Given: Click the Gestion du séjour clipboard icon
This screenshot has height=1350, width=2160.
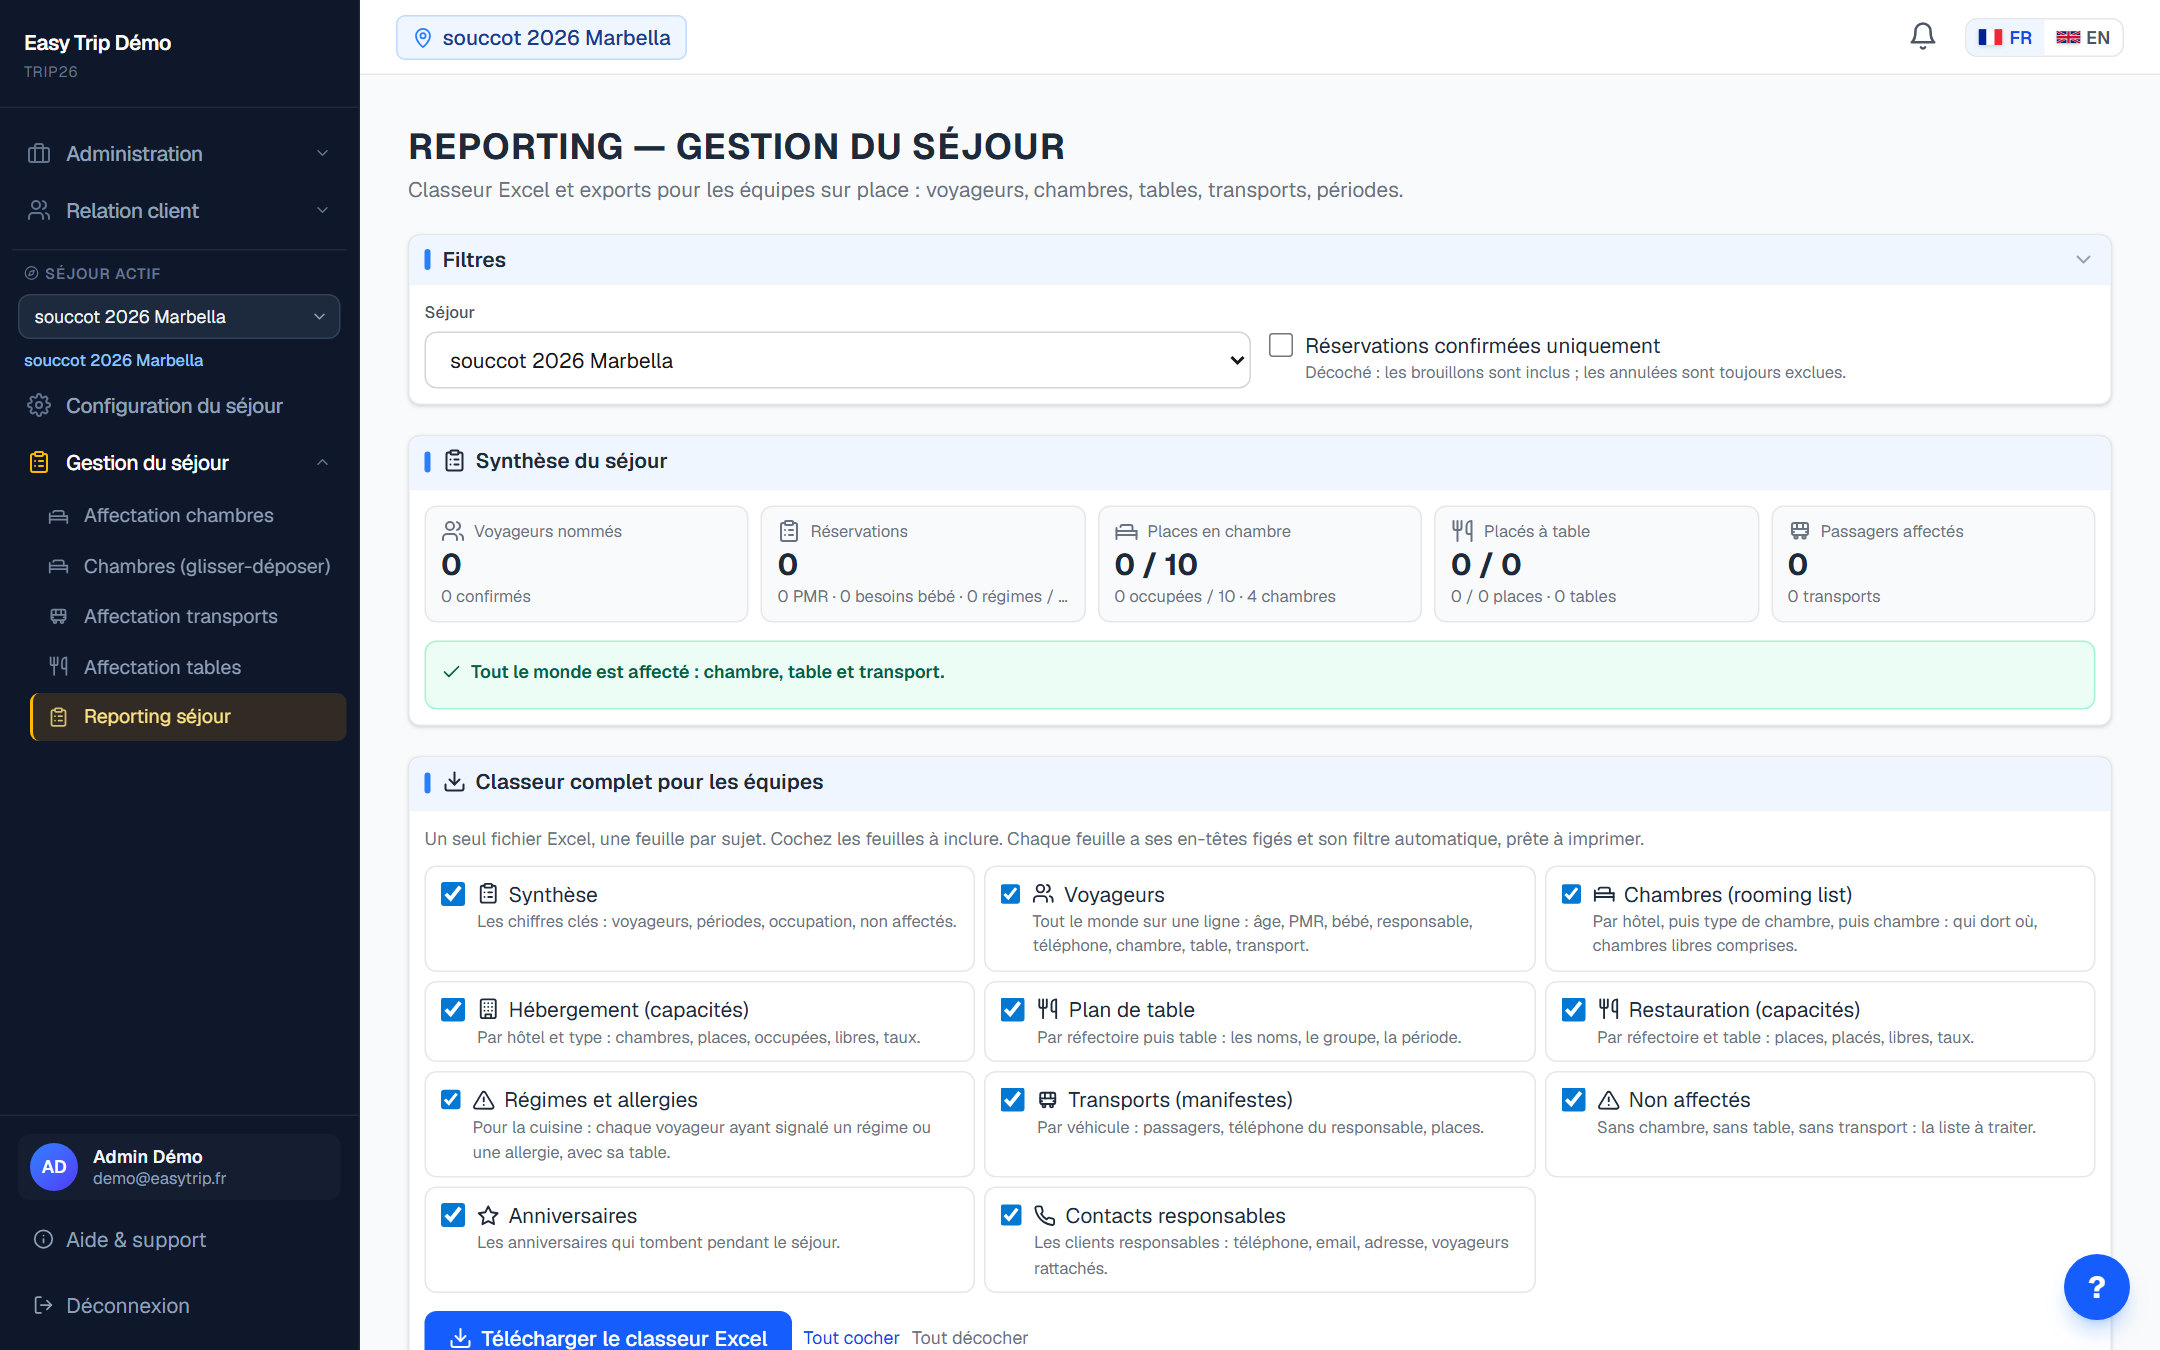Looking at the screenshot, I should coord(39,462).
